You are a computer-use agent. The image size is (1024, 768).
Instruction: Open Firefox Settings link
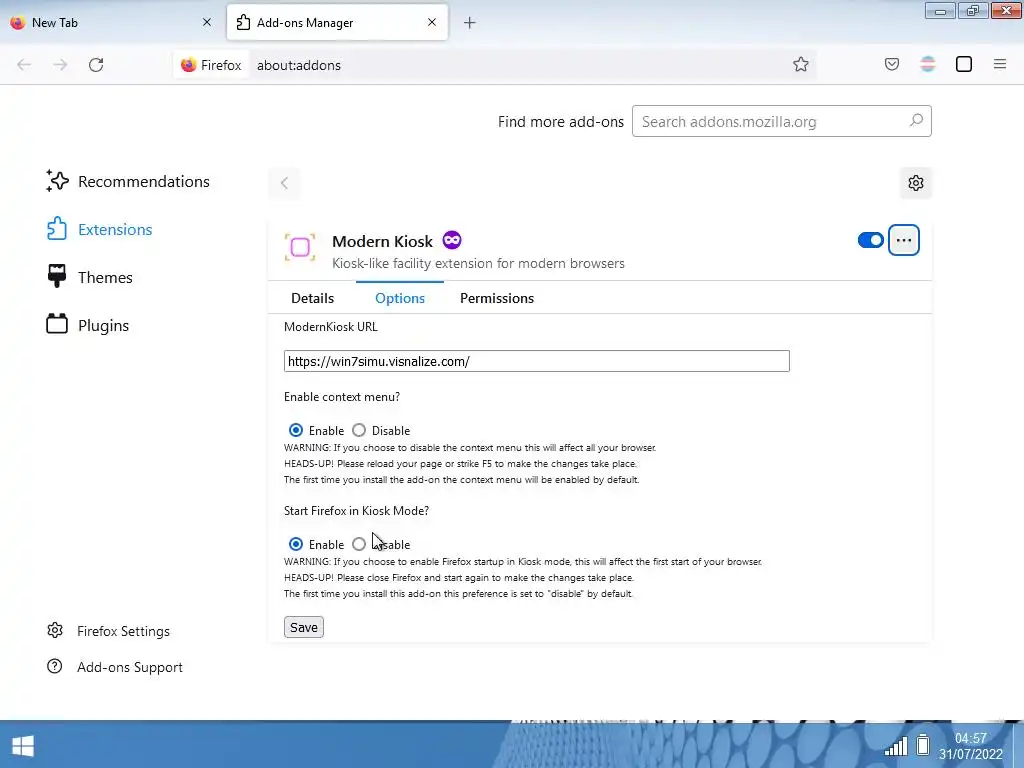(108, 631)
